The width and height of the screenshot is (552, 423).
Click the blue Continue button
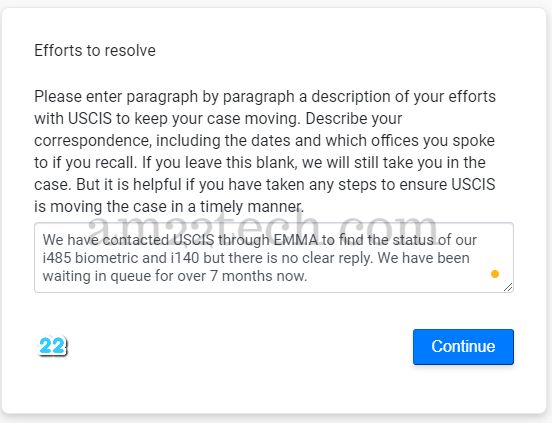(463, 347)
